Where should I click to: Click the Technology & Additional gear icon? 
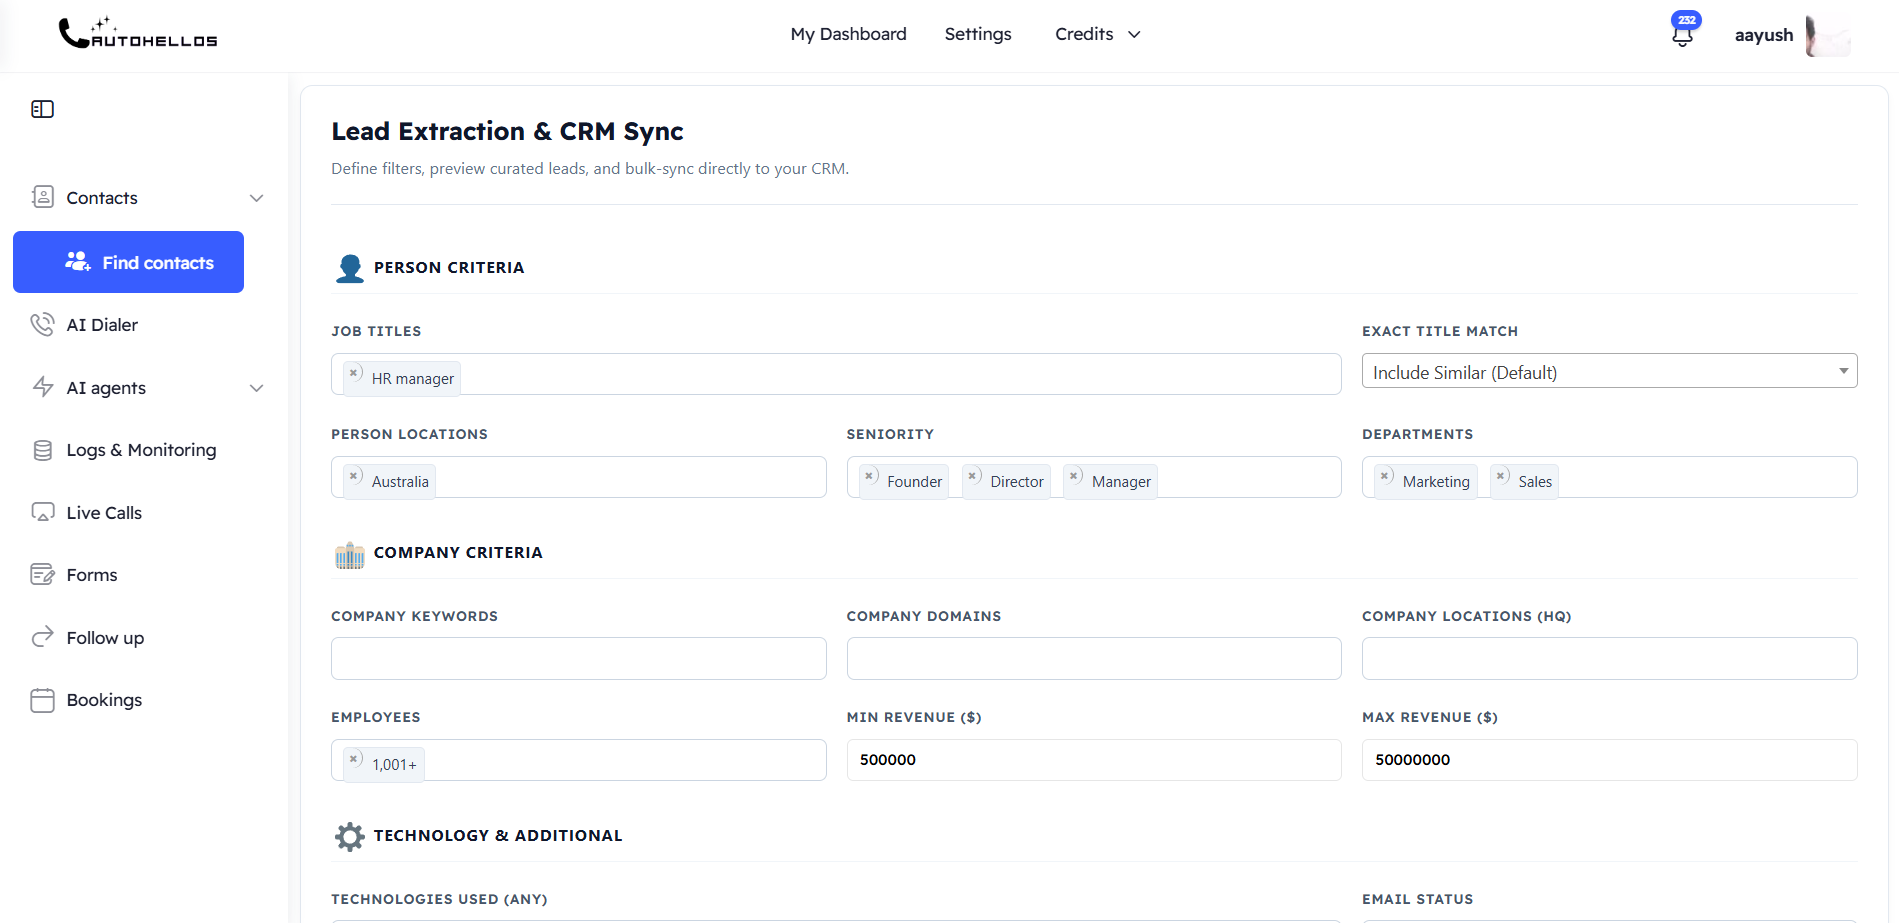click(350, 836)
